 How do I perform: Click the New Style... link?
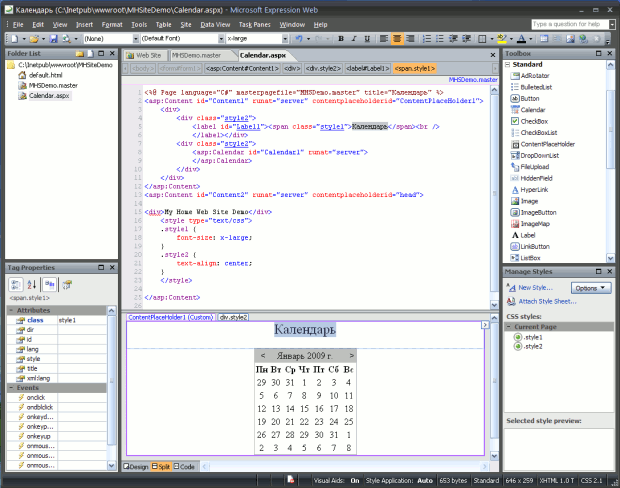pos(536,287)
